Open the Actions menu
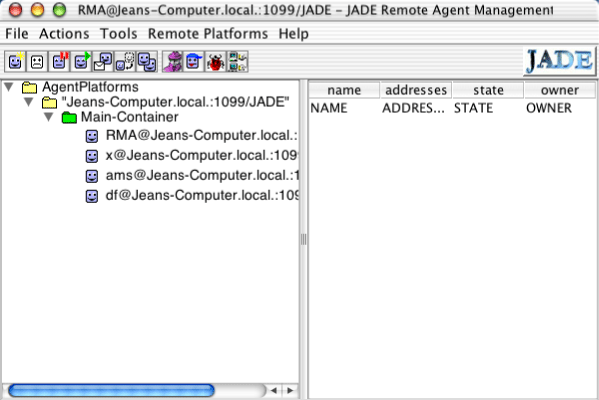This screenshot has width=599, height=400. (64, 34)
